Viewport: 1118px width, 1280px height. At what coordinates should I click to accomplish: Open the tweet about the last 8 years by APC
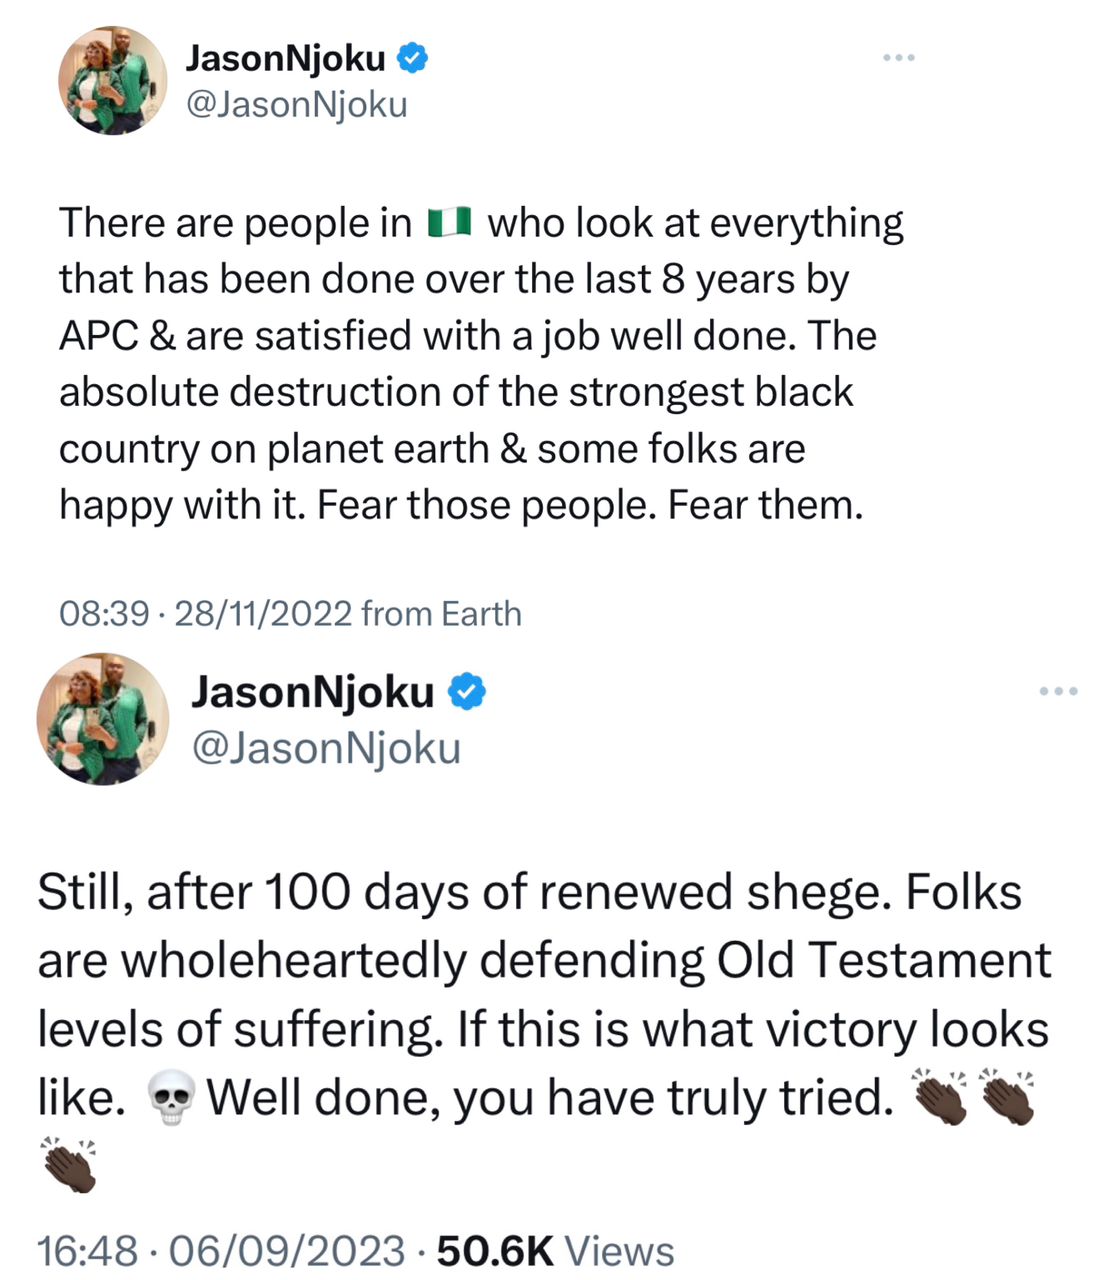(480, 364)
